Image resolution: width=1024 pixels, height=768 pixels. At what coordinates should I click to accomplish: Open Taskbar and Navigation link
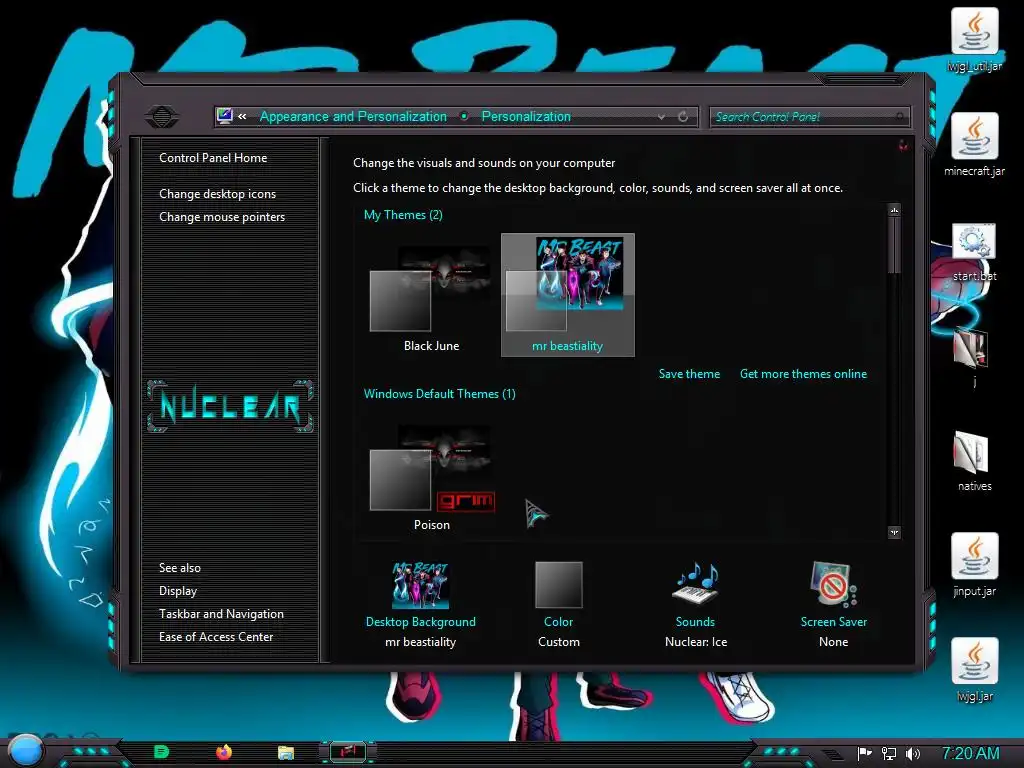click(221, 614)
